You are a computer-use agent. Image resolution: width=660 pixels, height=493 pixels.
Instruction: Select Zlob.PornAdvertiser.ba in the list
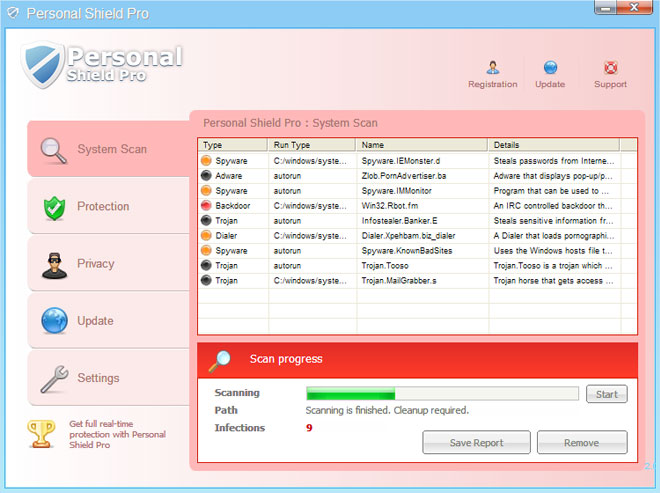point(404,176)
